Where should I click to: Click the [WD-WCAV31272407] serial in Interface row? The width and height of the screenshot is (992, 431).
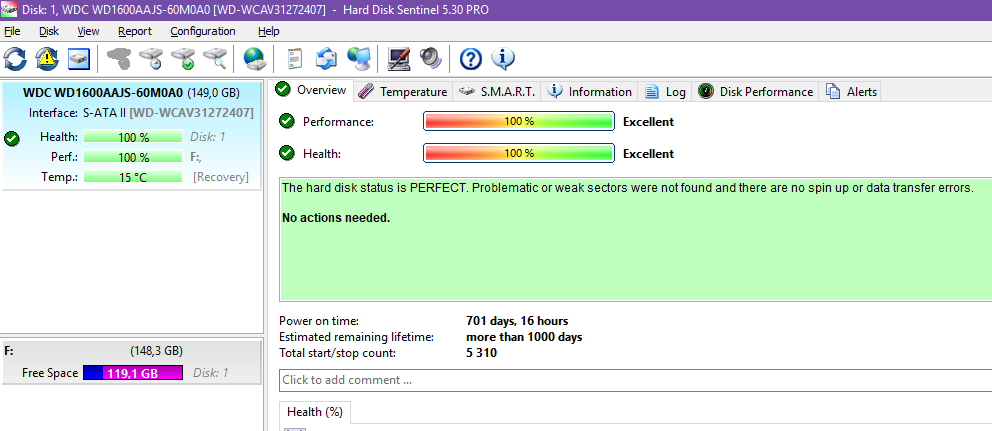(192, 113)
